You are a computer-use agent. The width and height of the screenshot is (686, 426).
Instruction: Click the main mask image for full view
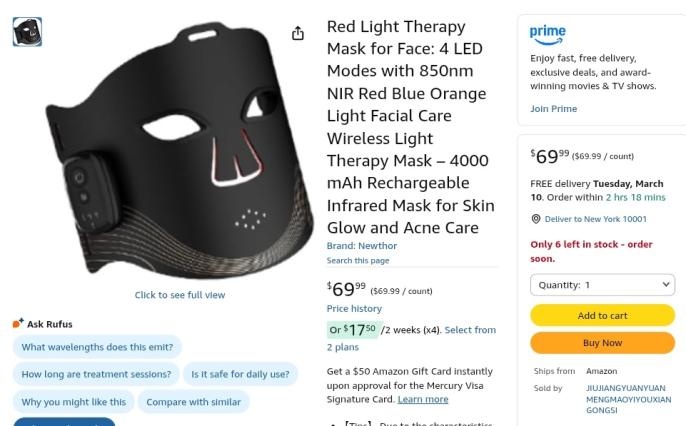(179, 151)
